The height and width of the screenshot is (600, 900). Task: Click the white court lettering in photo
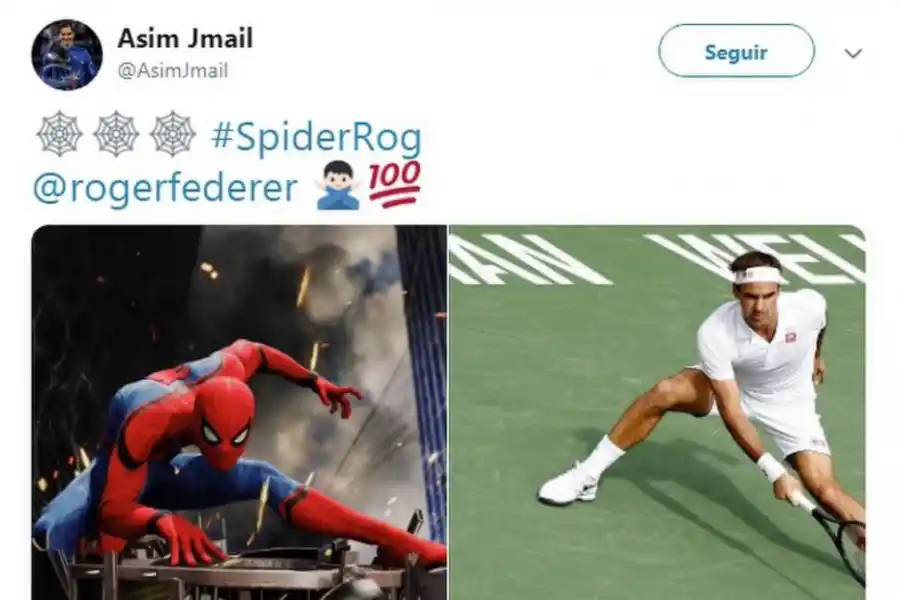coord(657,258)
